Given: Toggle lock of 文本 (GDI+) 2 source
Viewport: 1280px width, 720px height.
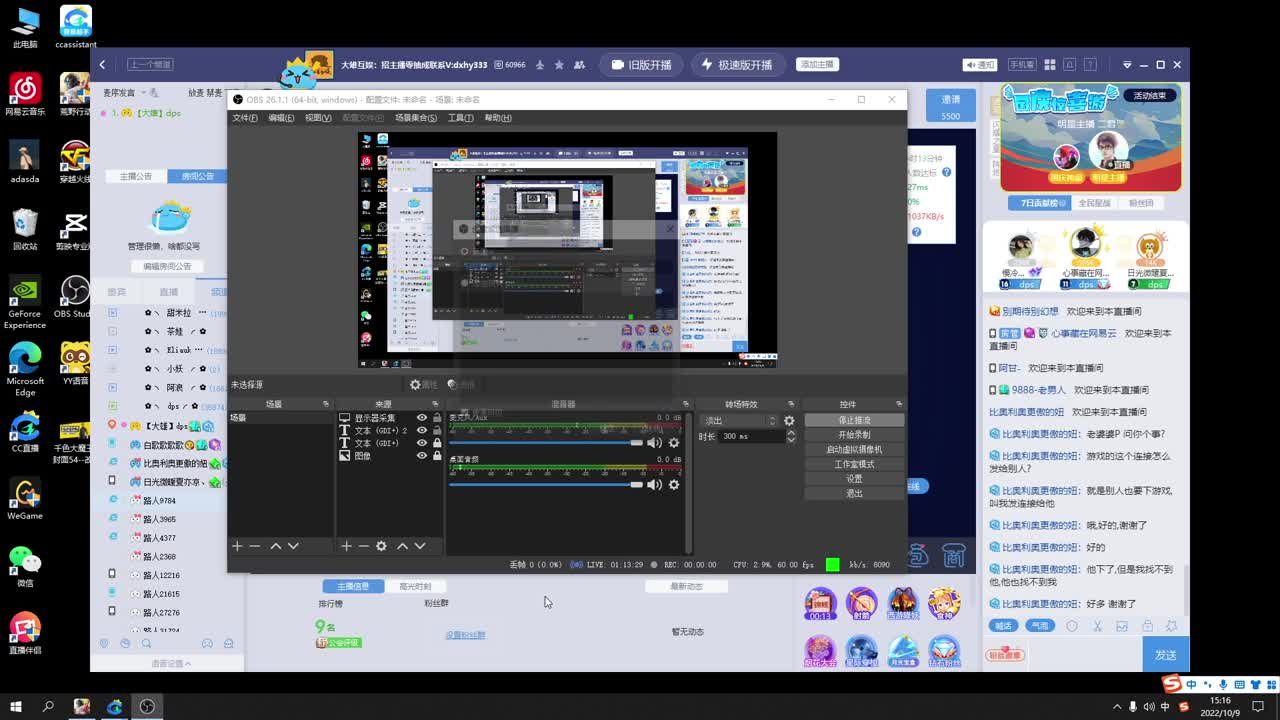Looking at the screenshot, I should [437, 430].
